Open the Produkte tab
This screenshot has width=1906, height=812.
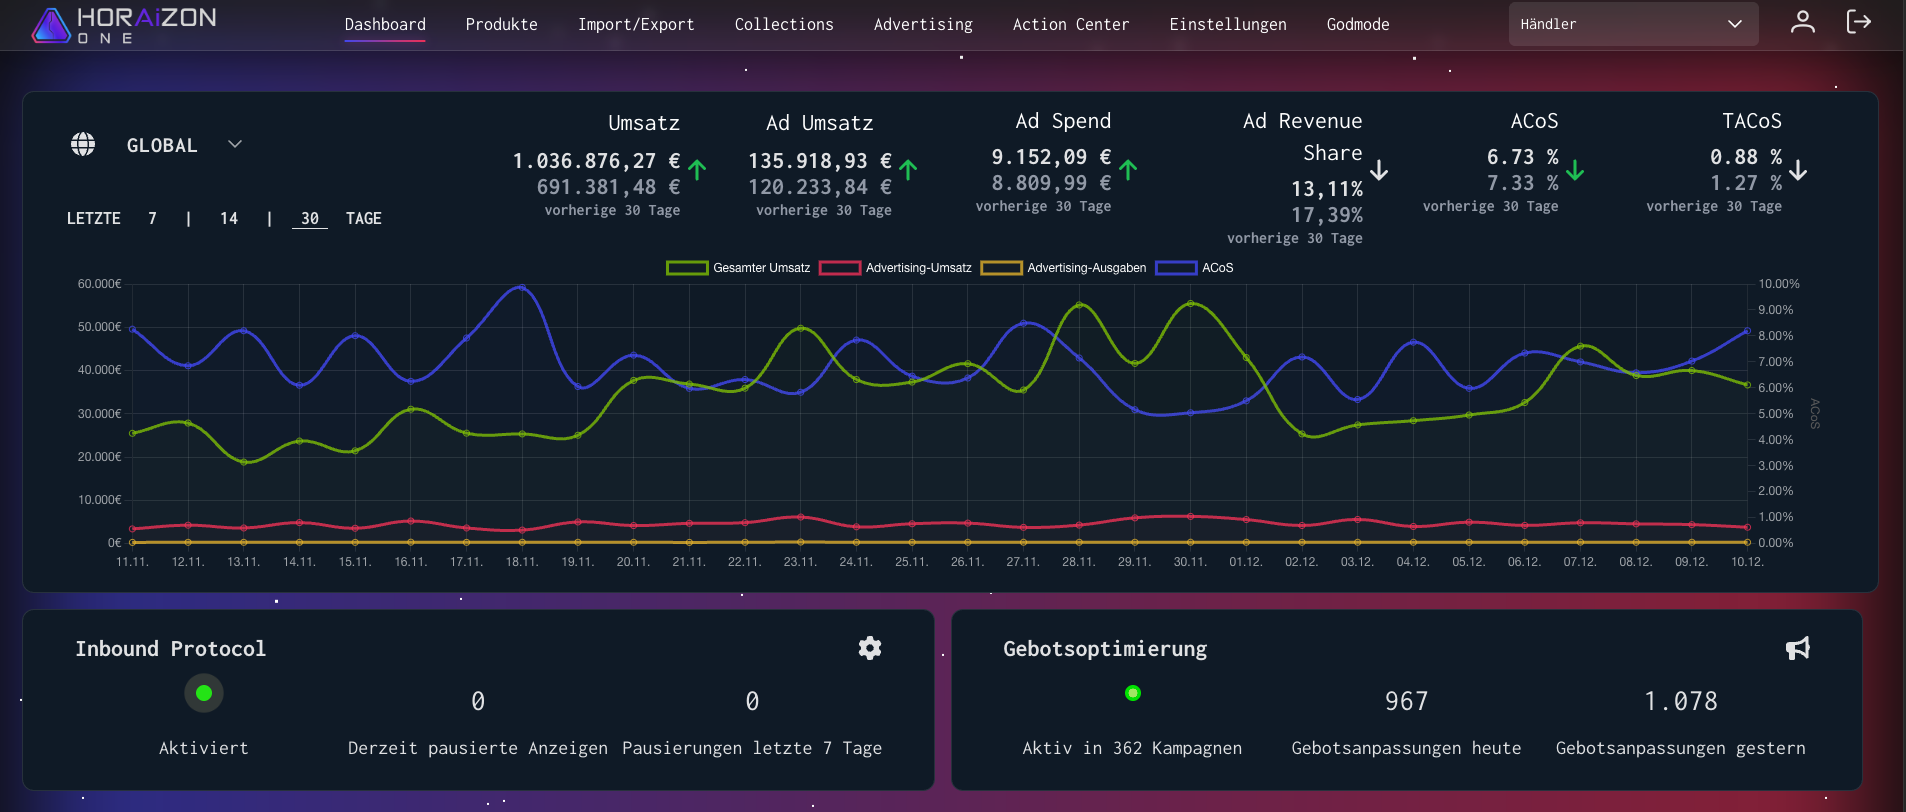501,24
